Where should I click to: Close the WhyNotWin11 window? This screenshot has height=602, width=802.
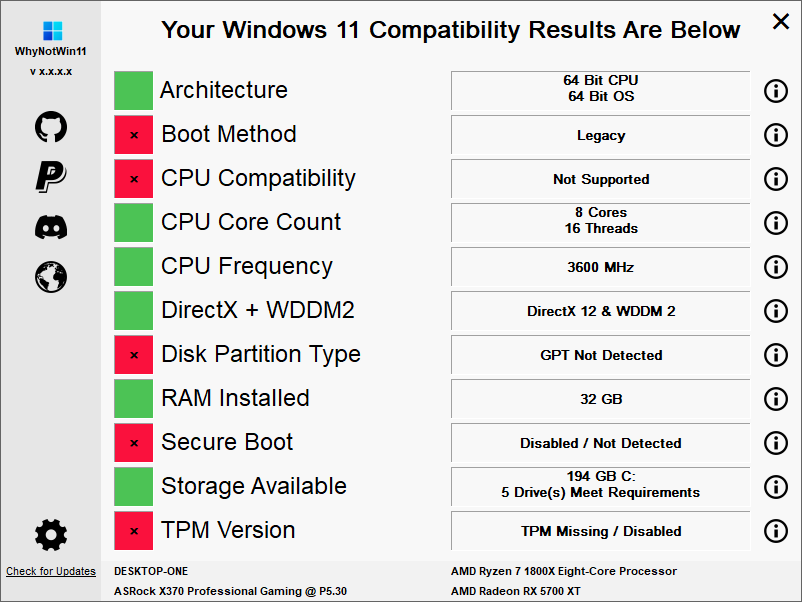(780, 21)
